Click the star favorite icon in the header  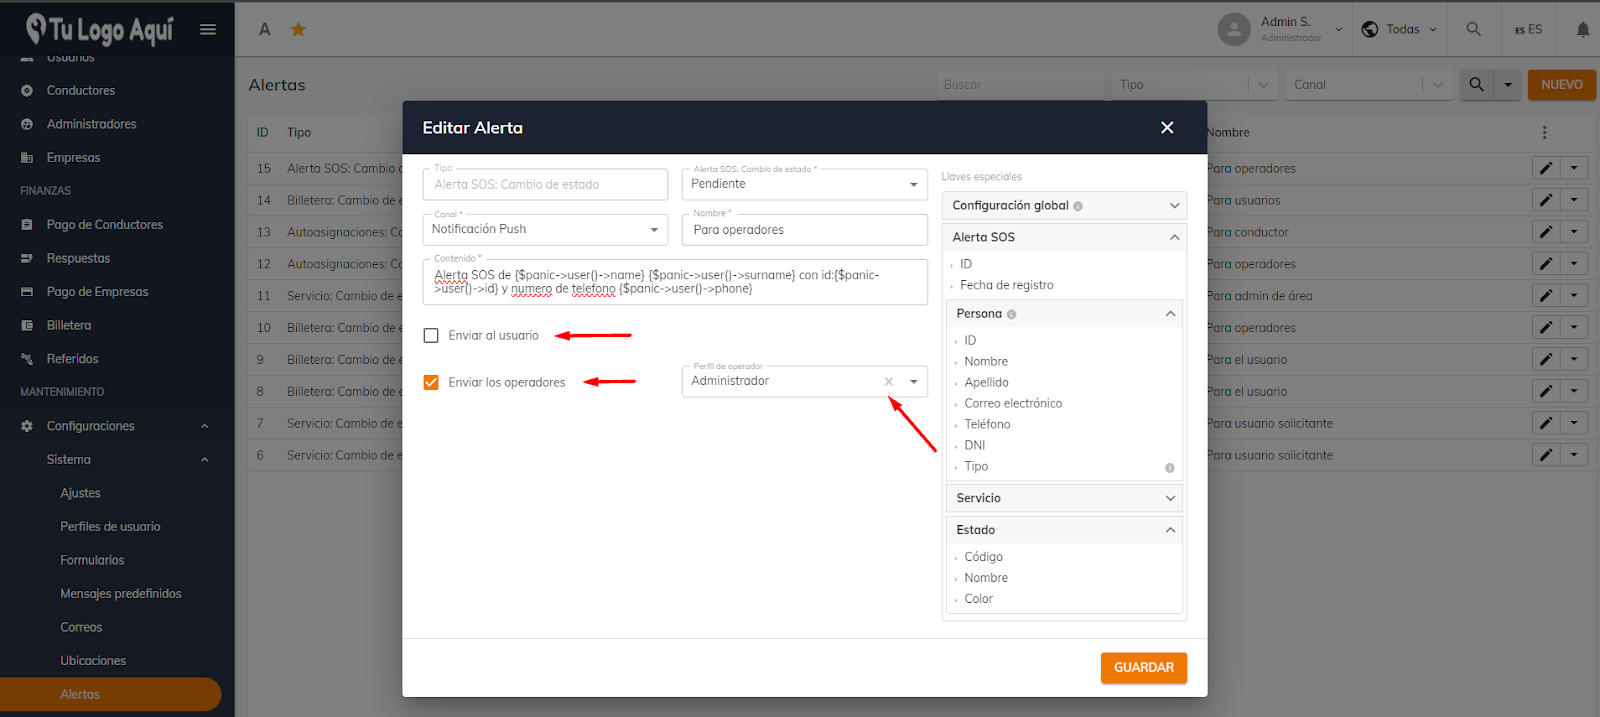[x=298, y=29]
